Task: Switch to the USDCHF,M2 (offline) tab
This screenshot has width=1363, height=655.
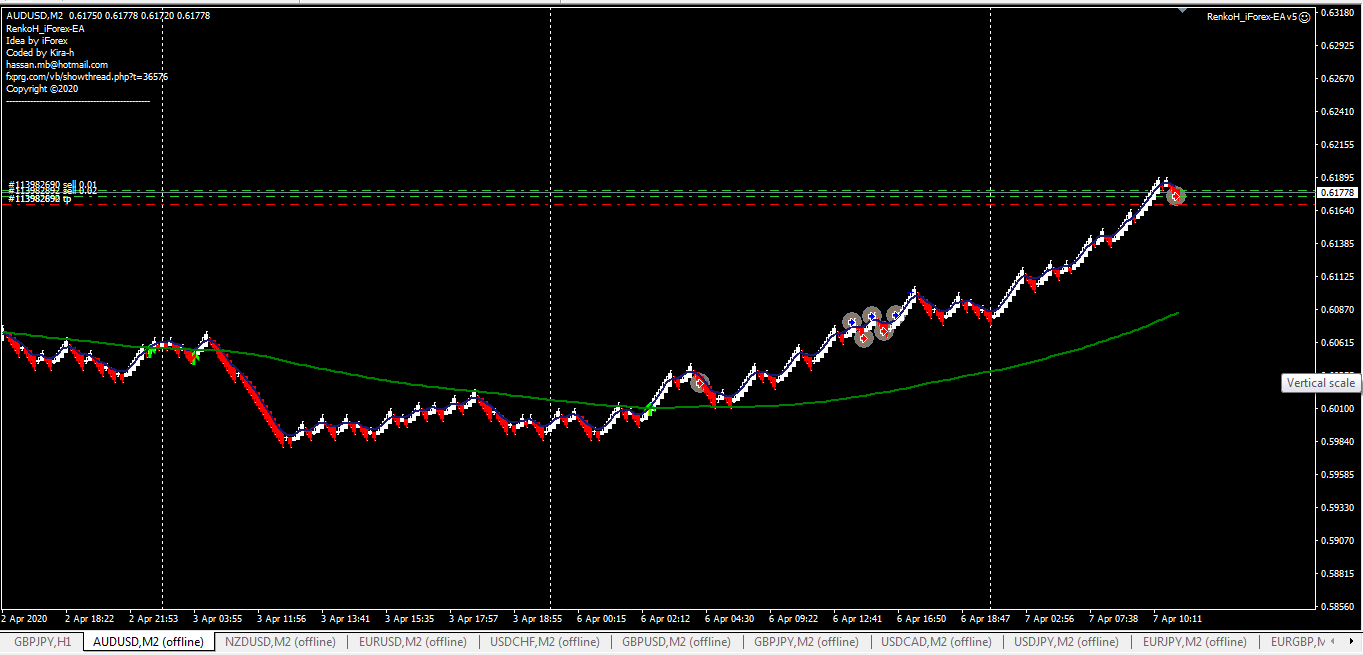Action: pos(544,642)
